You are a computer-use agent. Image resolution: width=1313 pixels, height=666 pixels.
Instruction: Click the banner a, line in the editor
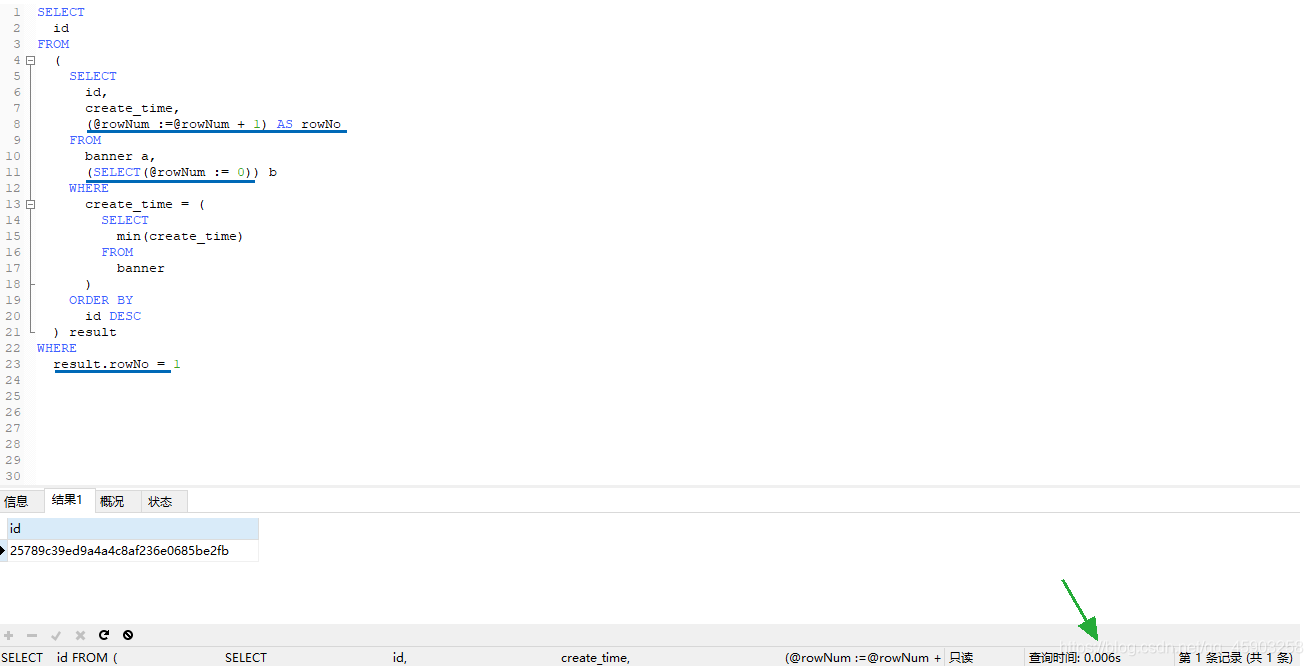coord(120,156)
